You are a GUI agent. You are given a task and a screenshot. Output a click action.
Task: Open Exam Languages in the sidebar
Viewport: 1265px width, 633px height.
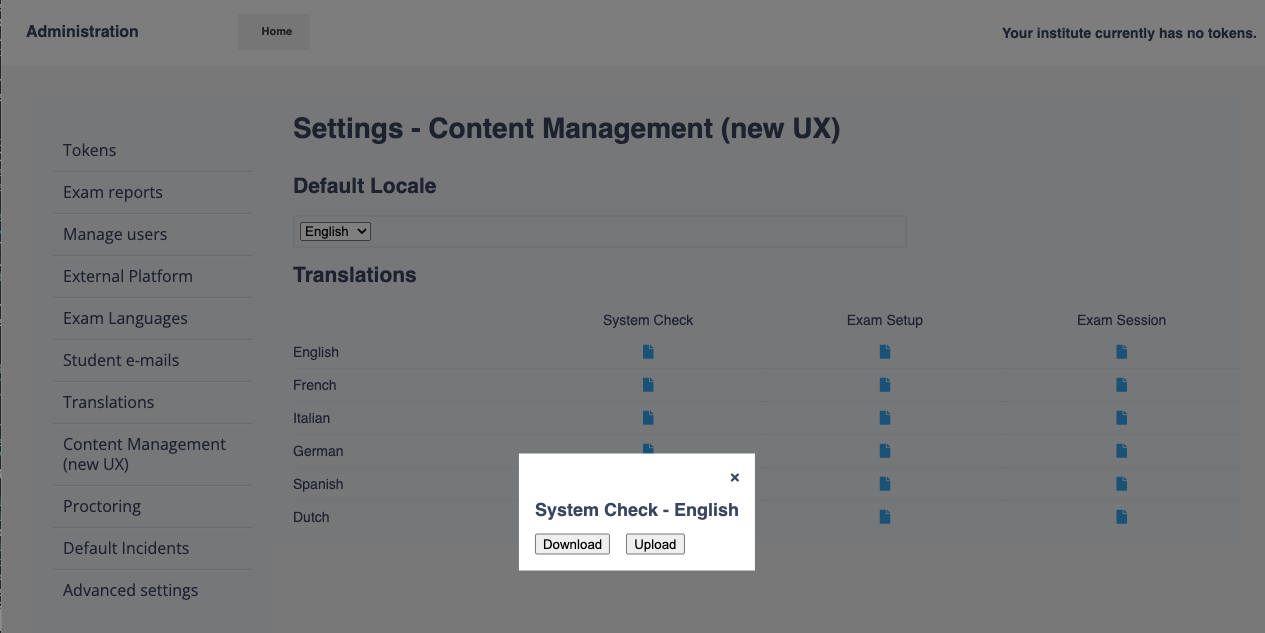(x=125, y=318)
